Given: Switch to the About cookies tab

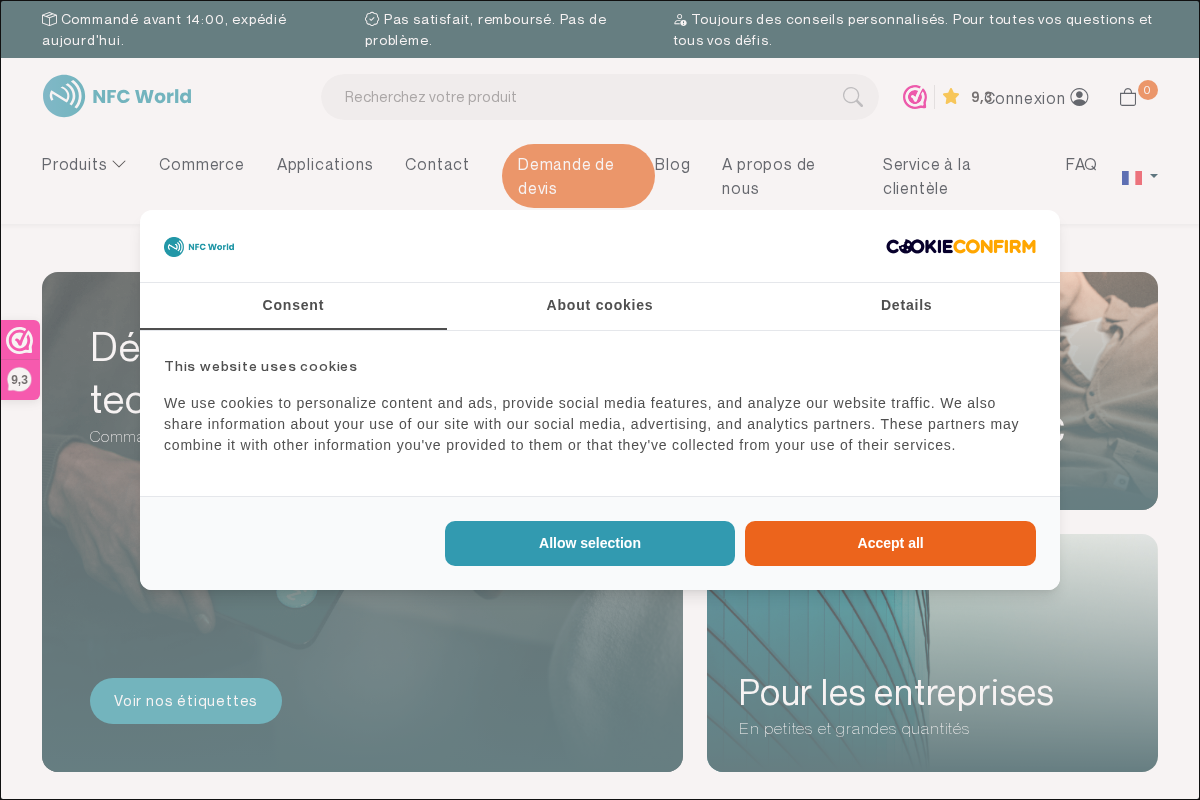Looking at the screenshot, I should coord(599,305).
